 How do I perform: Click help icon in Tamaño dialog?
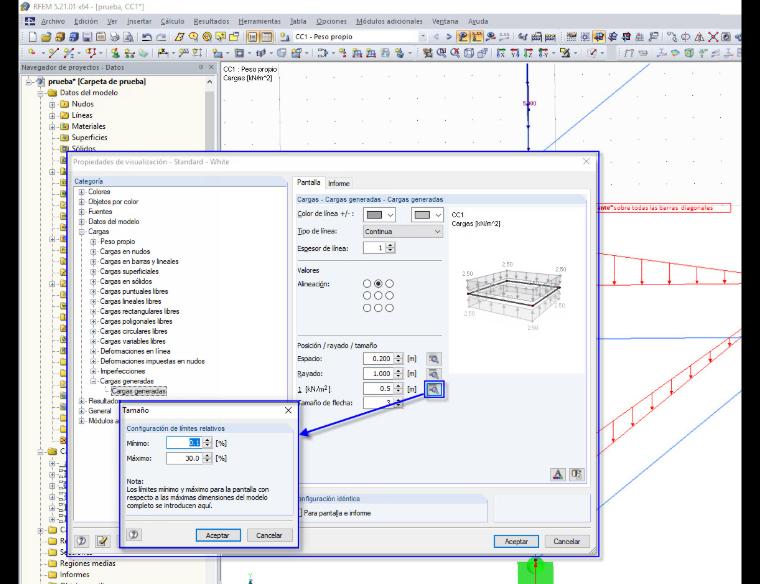pyautogui.click(x=134, y=535)
